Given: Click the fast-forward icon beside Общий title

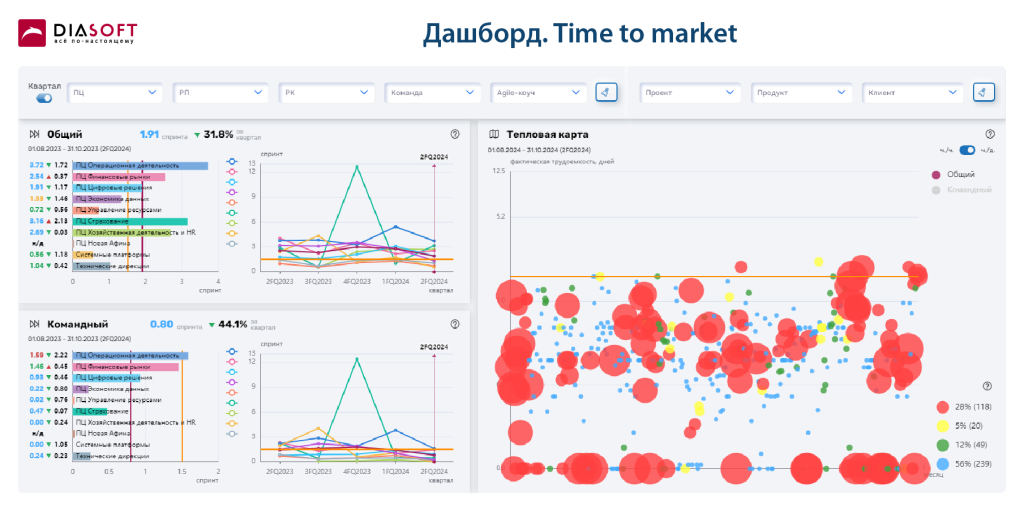Looking at the screenshot, I should tap(35, 134).
